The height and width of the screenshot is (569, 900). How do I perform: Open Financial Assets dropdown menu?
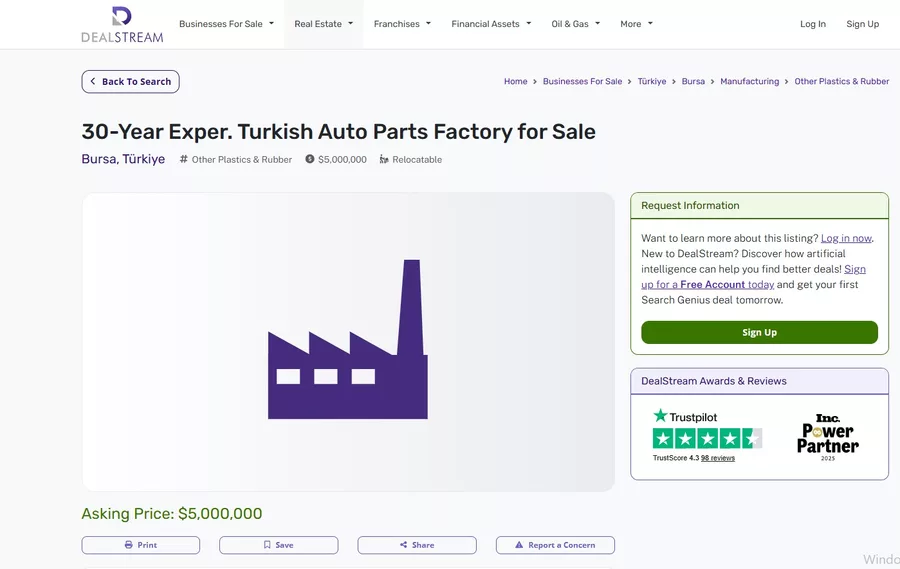pyautogui.click(x=491, y=24)
